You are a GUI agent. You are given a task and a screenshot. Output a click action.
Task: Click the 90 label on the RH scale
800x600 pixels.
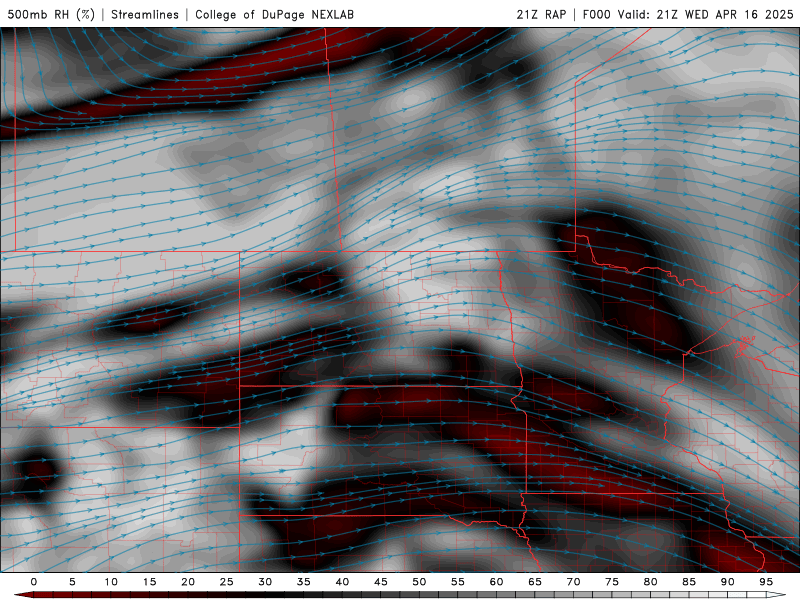pyautogui.click(x=727, y=582)
